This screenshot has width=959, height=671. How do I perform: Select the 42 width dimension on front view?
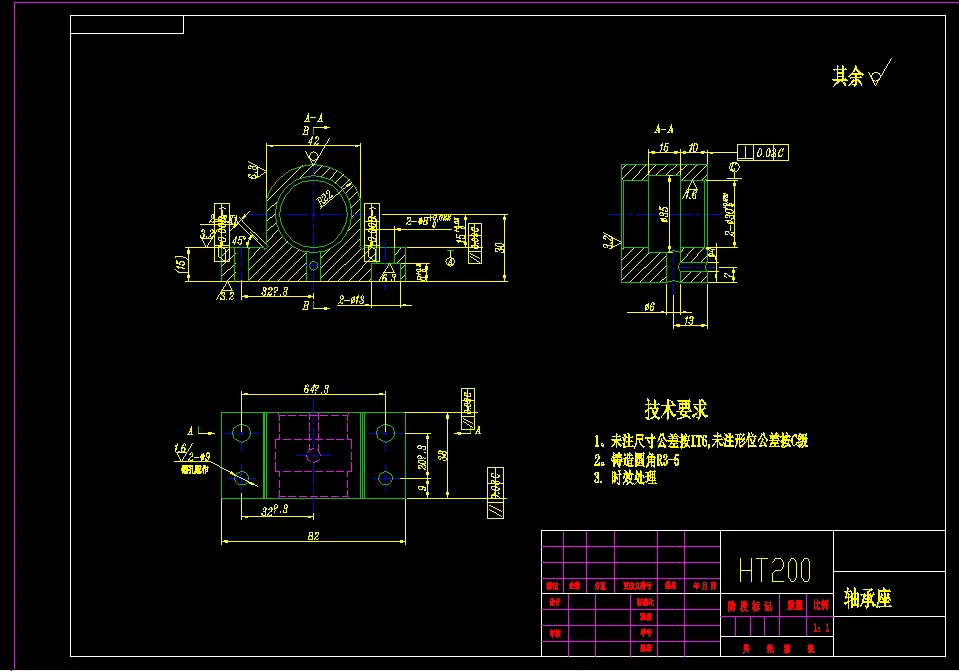click(x=313, y=140)
